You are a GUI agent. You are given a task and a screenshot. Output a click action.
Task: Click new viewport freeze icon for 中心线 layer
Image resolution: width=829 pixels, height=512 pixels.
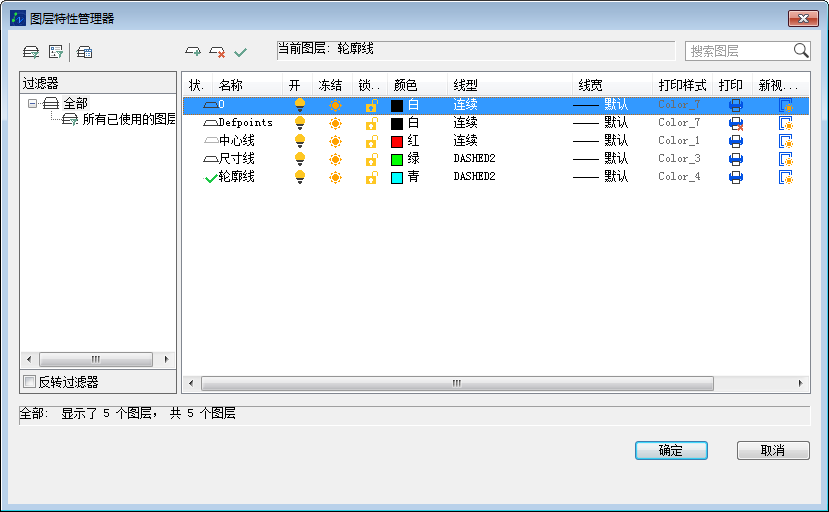786,141
